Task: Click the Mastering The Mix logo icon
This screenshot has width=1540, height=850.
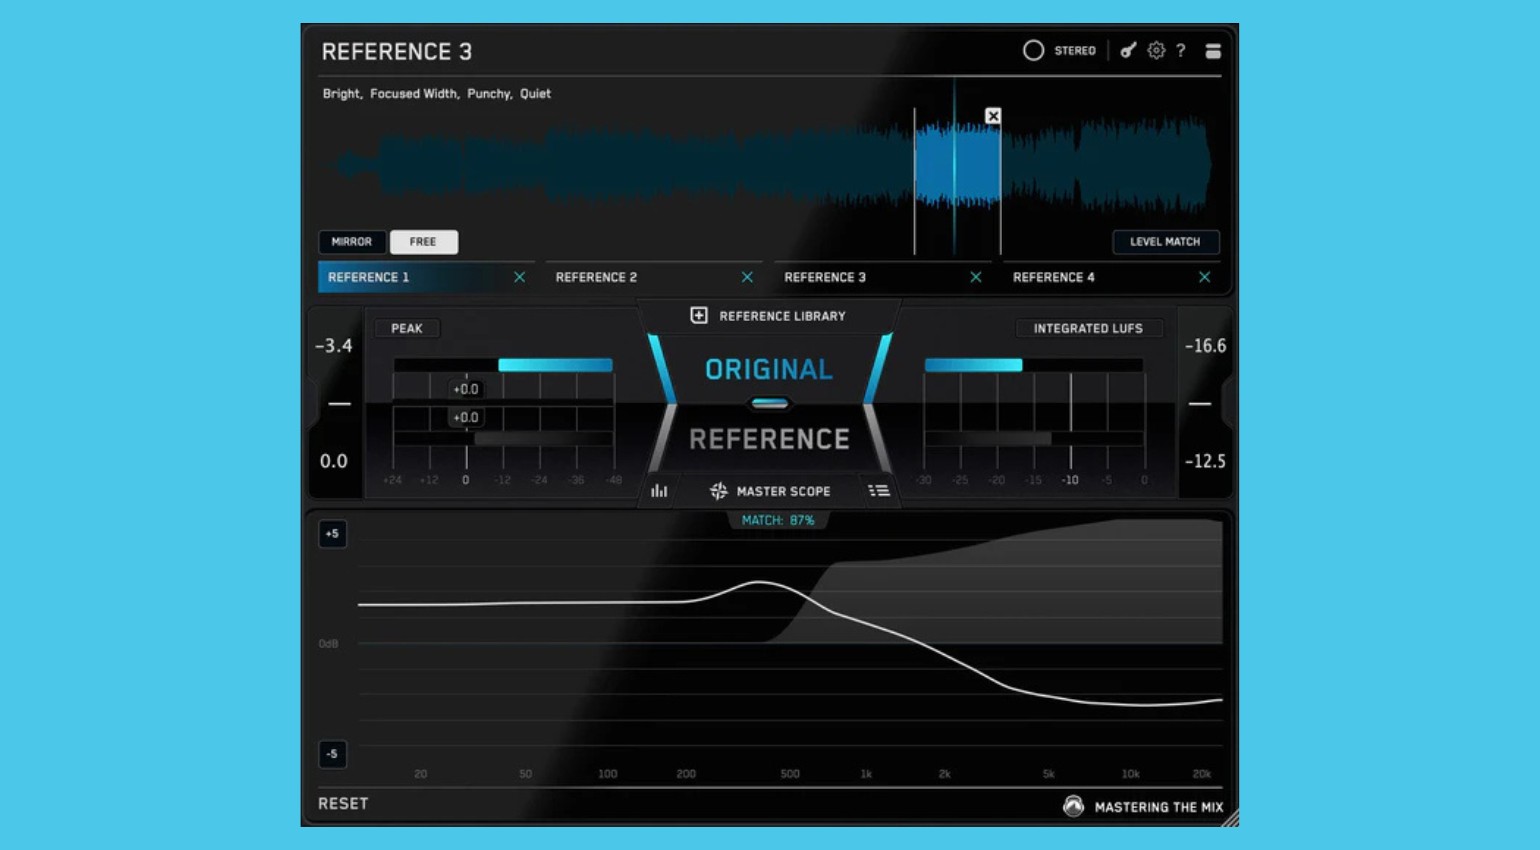Action: pyautogui.click(x=1073, y=806)
